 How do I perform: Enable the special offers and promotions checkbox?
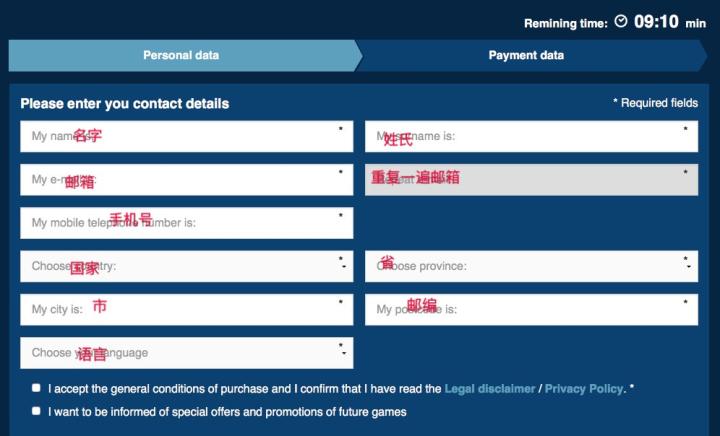coord(36,411)
